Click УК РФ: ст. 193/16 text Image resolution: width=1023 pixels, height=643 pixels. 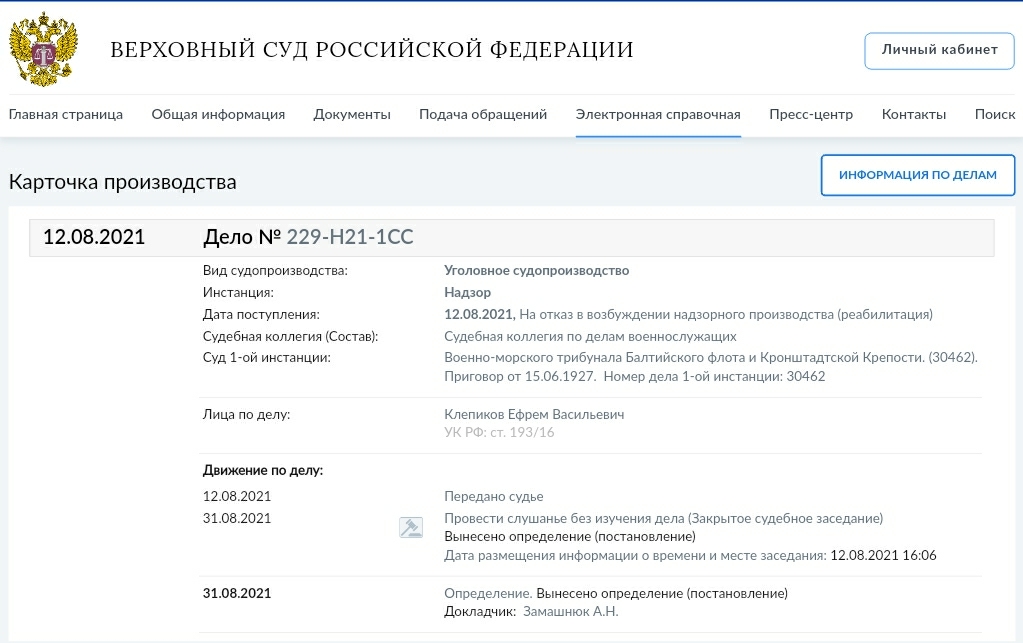(x=499, y=432)
